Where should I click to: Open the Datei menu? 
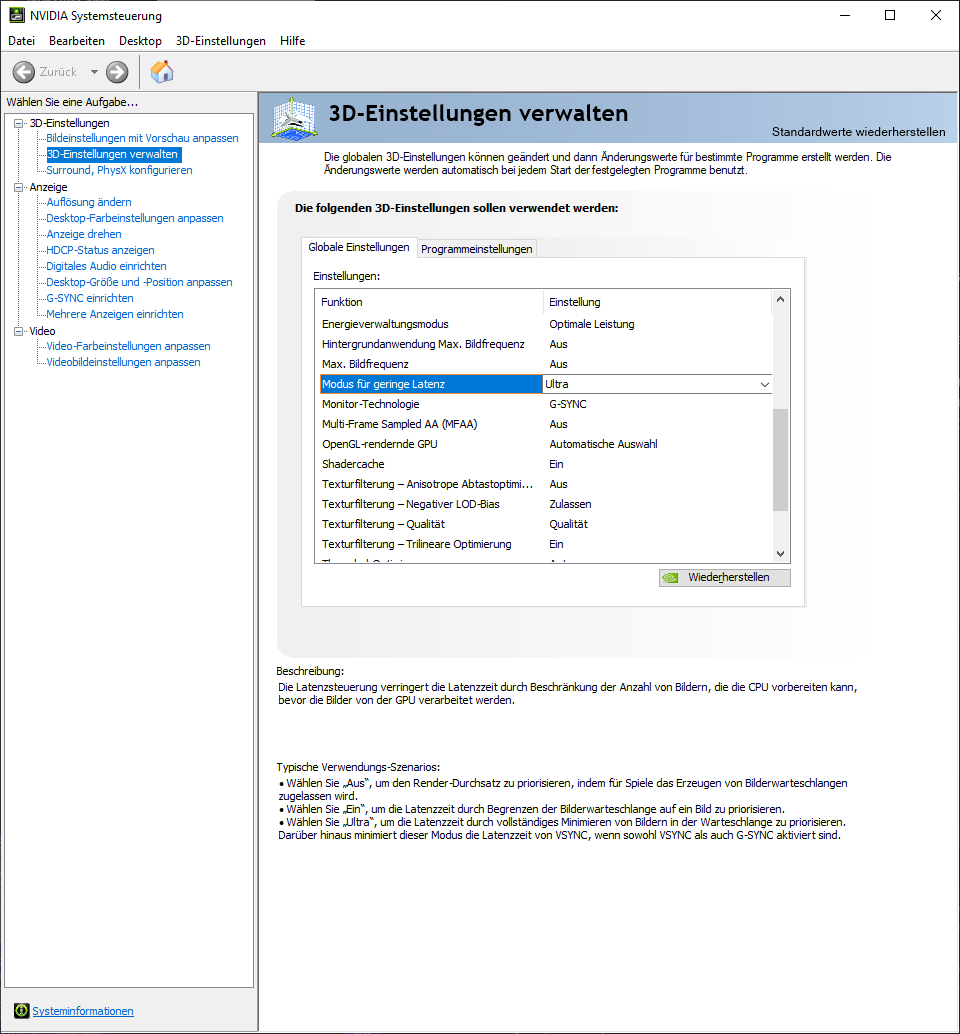pyautogui.click(x=22, y=41)
